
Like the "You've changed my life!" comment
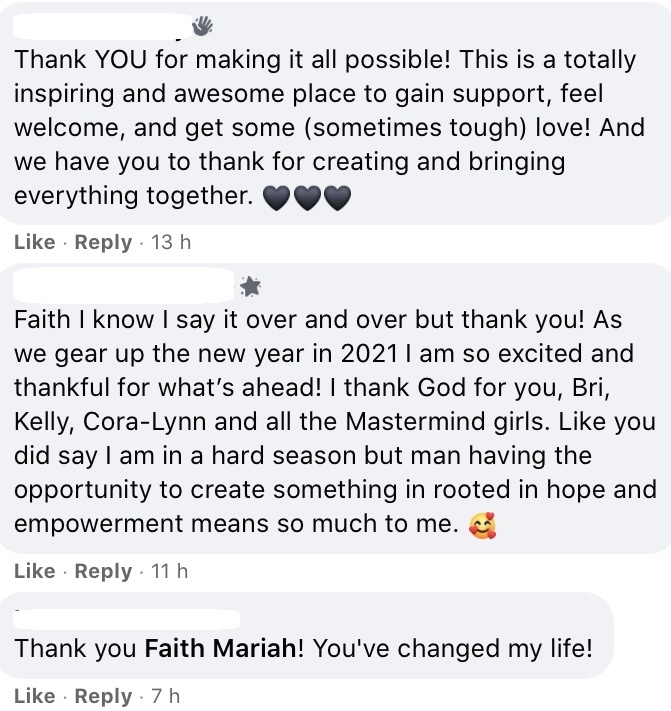coord(35,696)
